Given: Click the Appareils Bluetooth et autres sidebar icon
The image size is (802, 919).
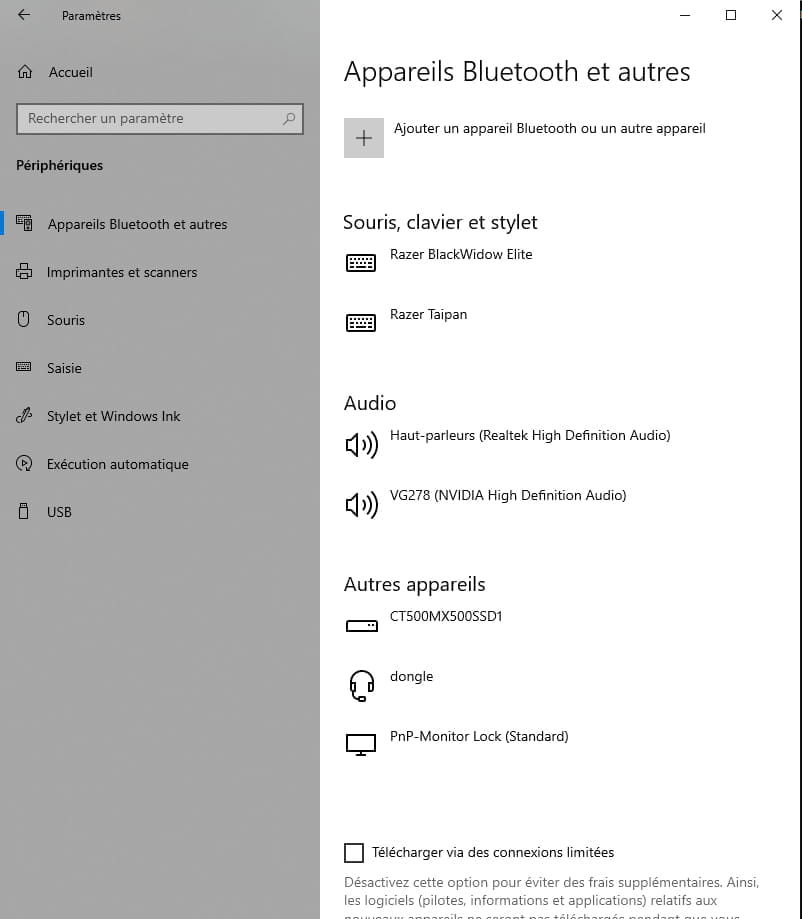Looking at the screenshot, I should pyautogui.click(x=24, y=223).
